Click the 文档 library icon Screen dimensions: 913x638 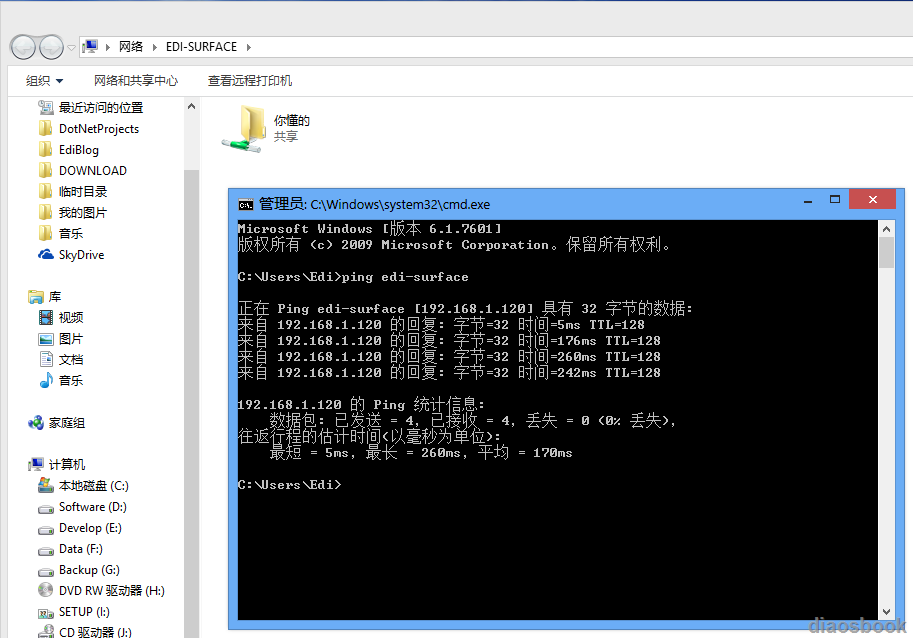pos(46,359)
